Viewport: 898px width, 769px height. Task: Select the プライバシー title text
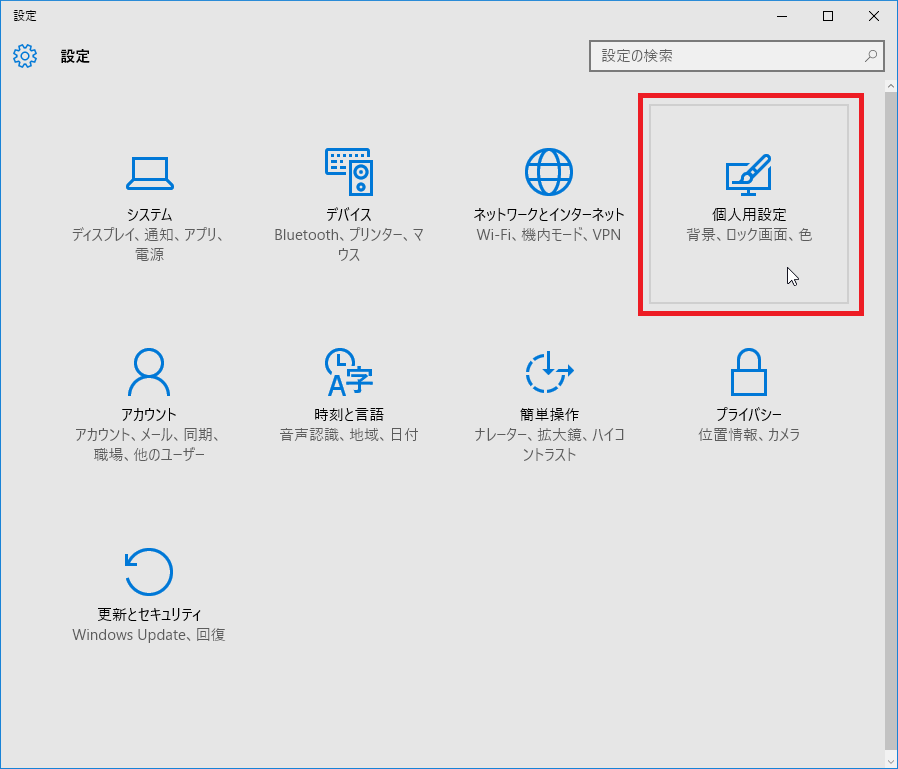pyautogui.click(x=749, y=415)
